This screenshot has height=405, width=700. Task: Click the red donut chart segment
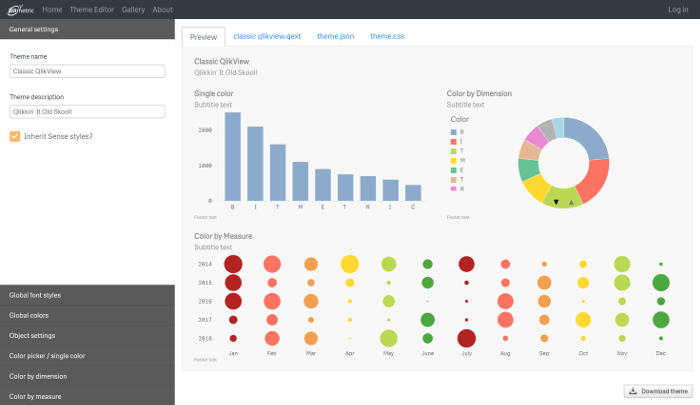click(594, 181)
